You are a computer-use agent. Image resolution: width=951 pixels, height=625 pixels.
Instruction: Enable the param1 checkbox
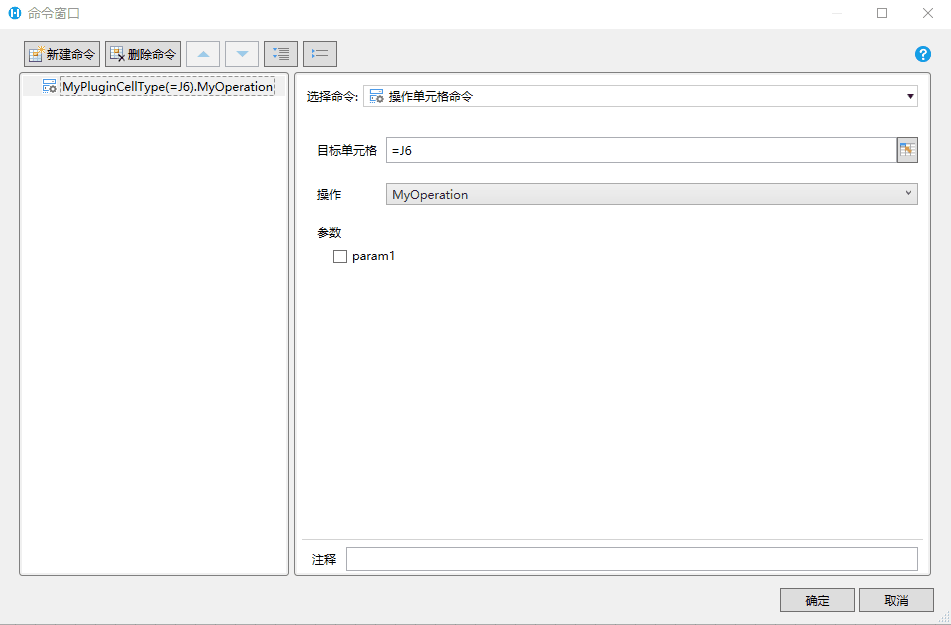point(340,257)
